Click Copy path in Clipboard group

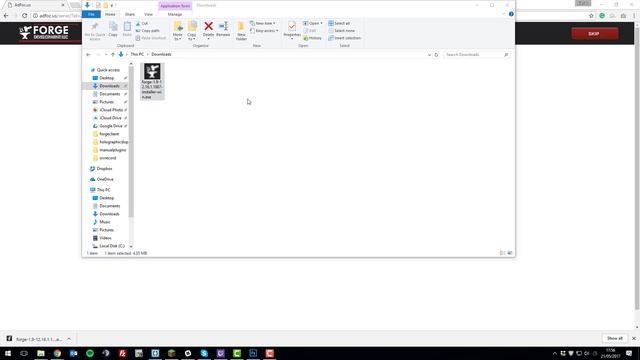147,31
